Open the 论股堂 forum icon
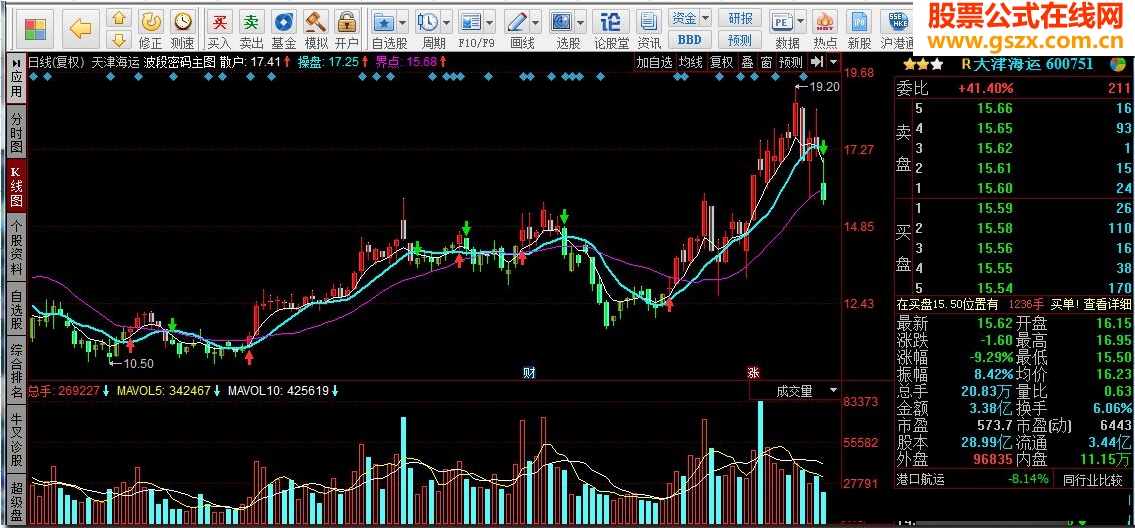 point(612,20)
